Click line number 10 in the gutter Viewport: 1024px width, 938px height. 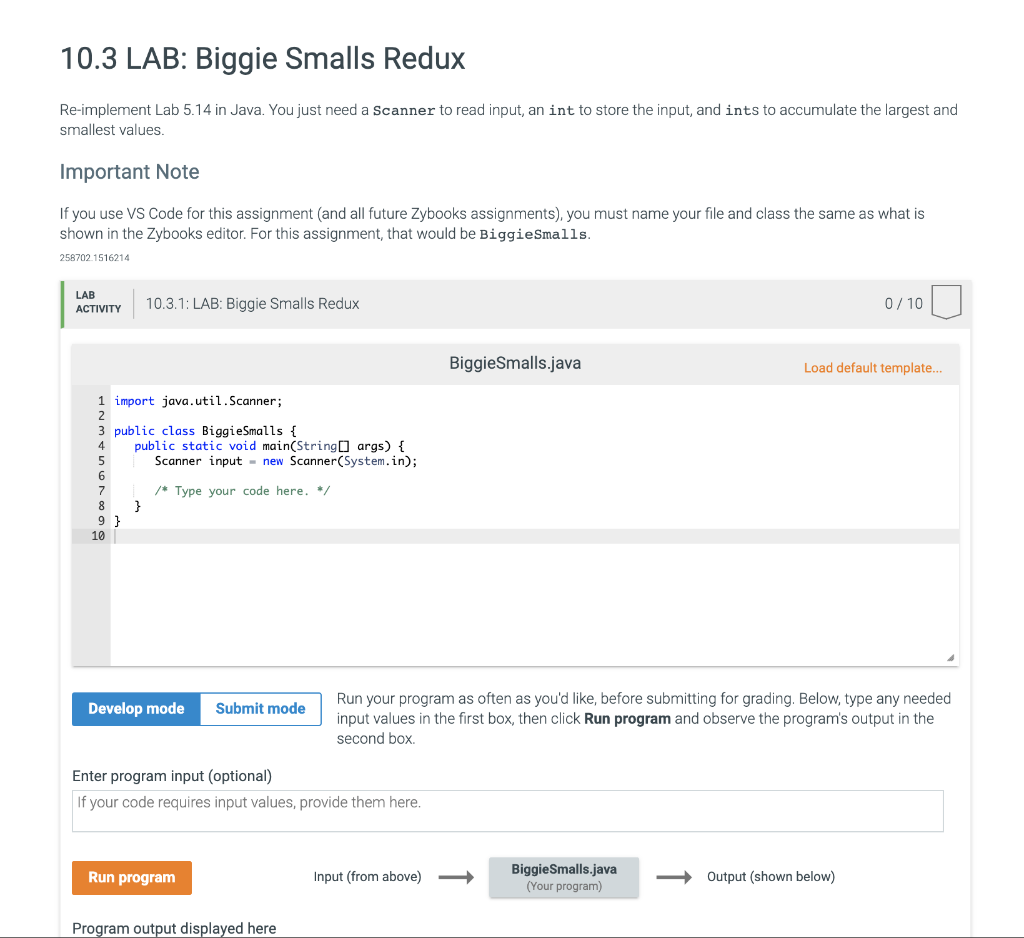97,535
